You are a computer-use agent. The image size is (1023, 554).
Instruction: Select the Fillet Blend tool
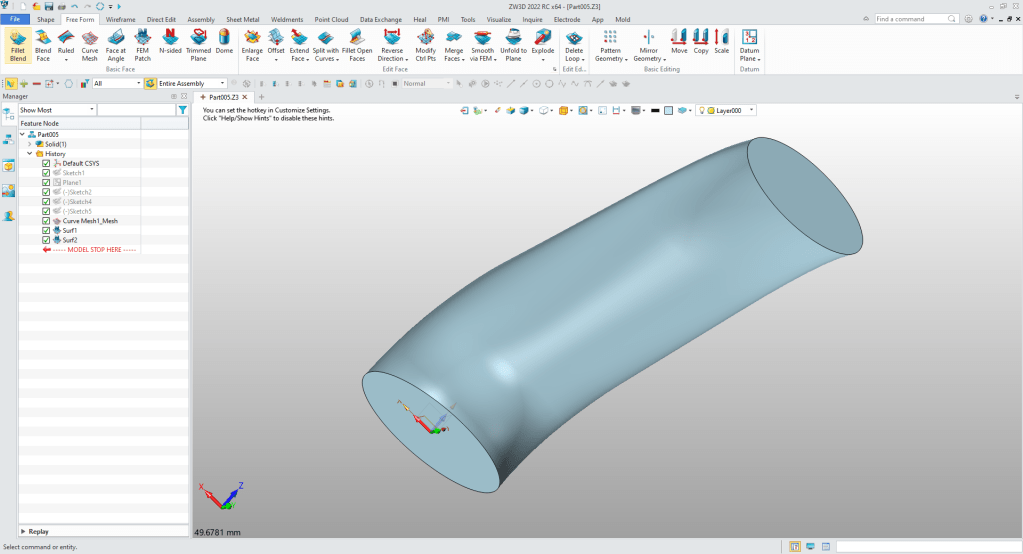coord(17,44)
